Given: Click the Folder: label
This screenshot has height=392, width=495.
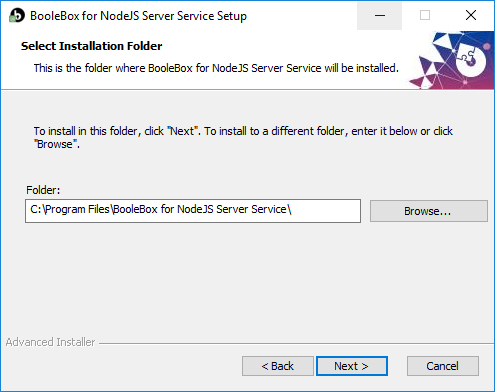Looking at the screenshot, I should point(43,190).
